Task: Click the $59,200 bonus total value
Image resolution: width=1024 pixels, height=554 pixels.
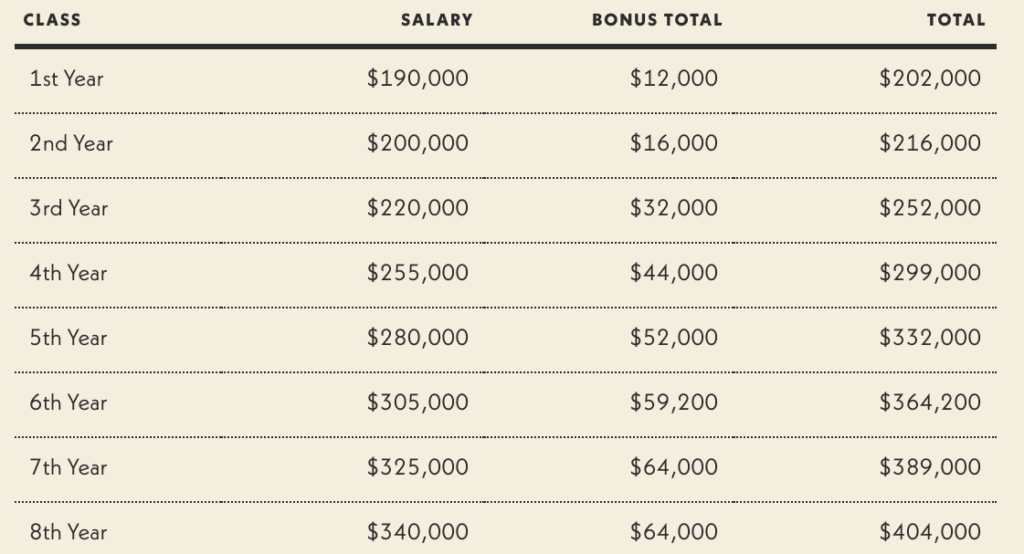Action: pyautogui.click(x=673, y=403)
